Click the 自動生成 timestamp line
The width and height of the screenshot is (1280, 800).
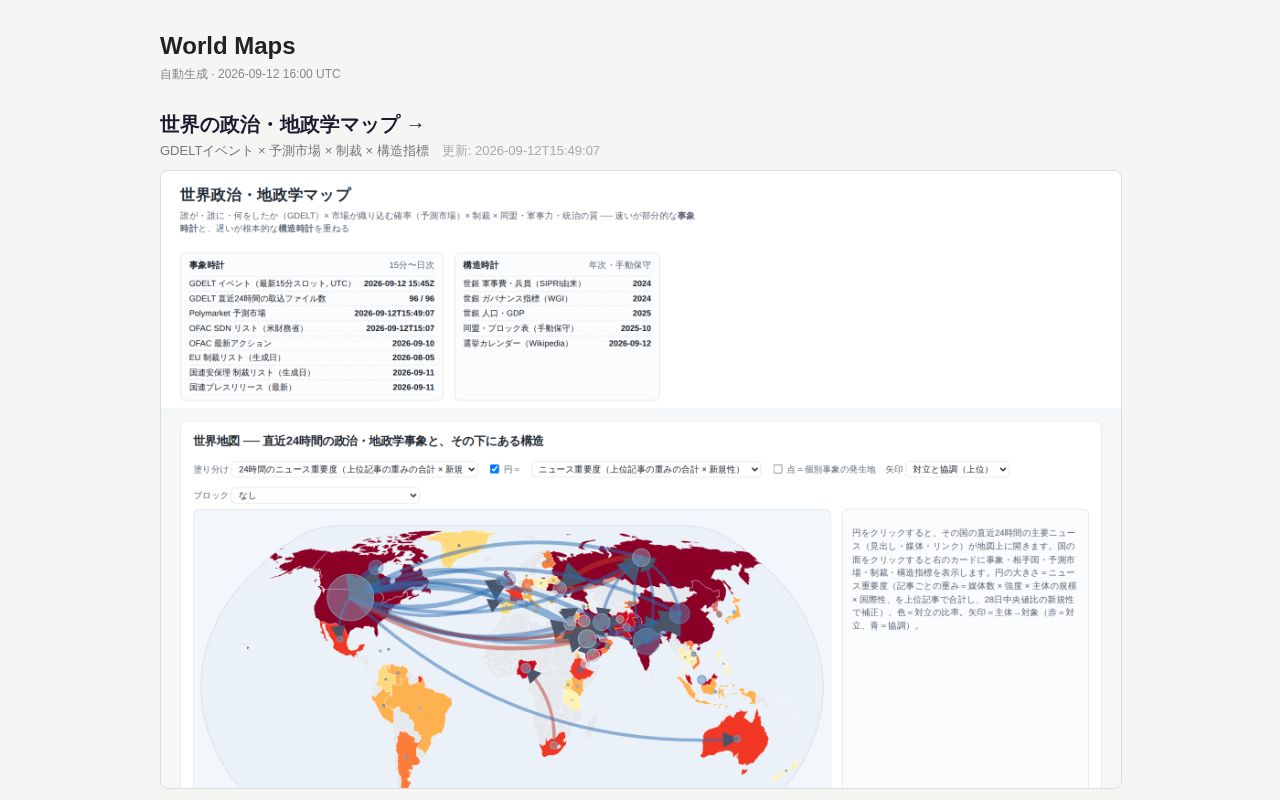point(250,74)
